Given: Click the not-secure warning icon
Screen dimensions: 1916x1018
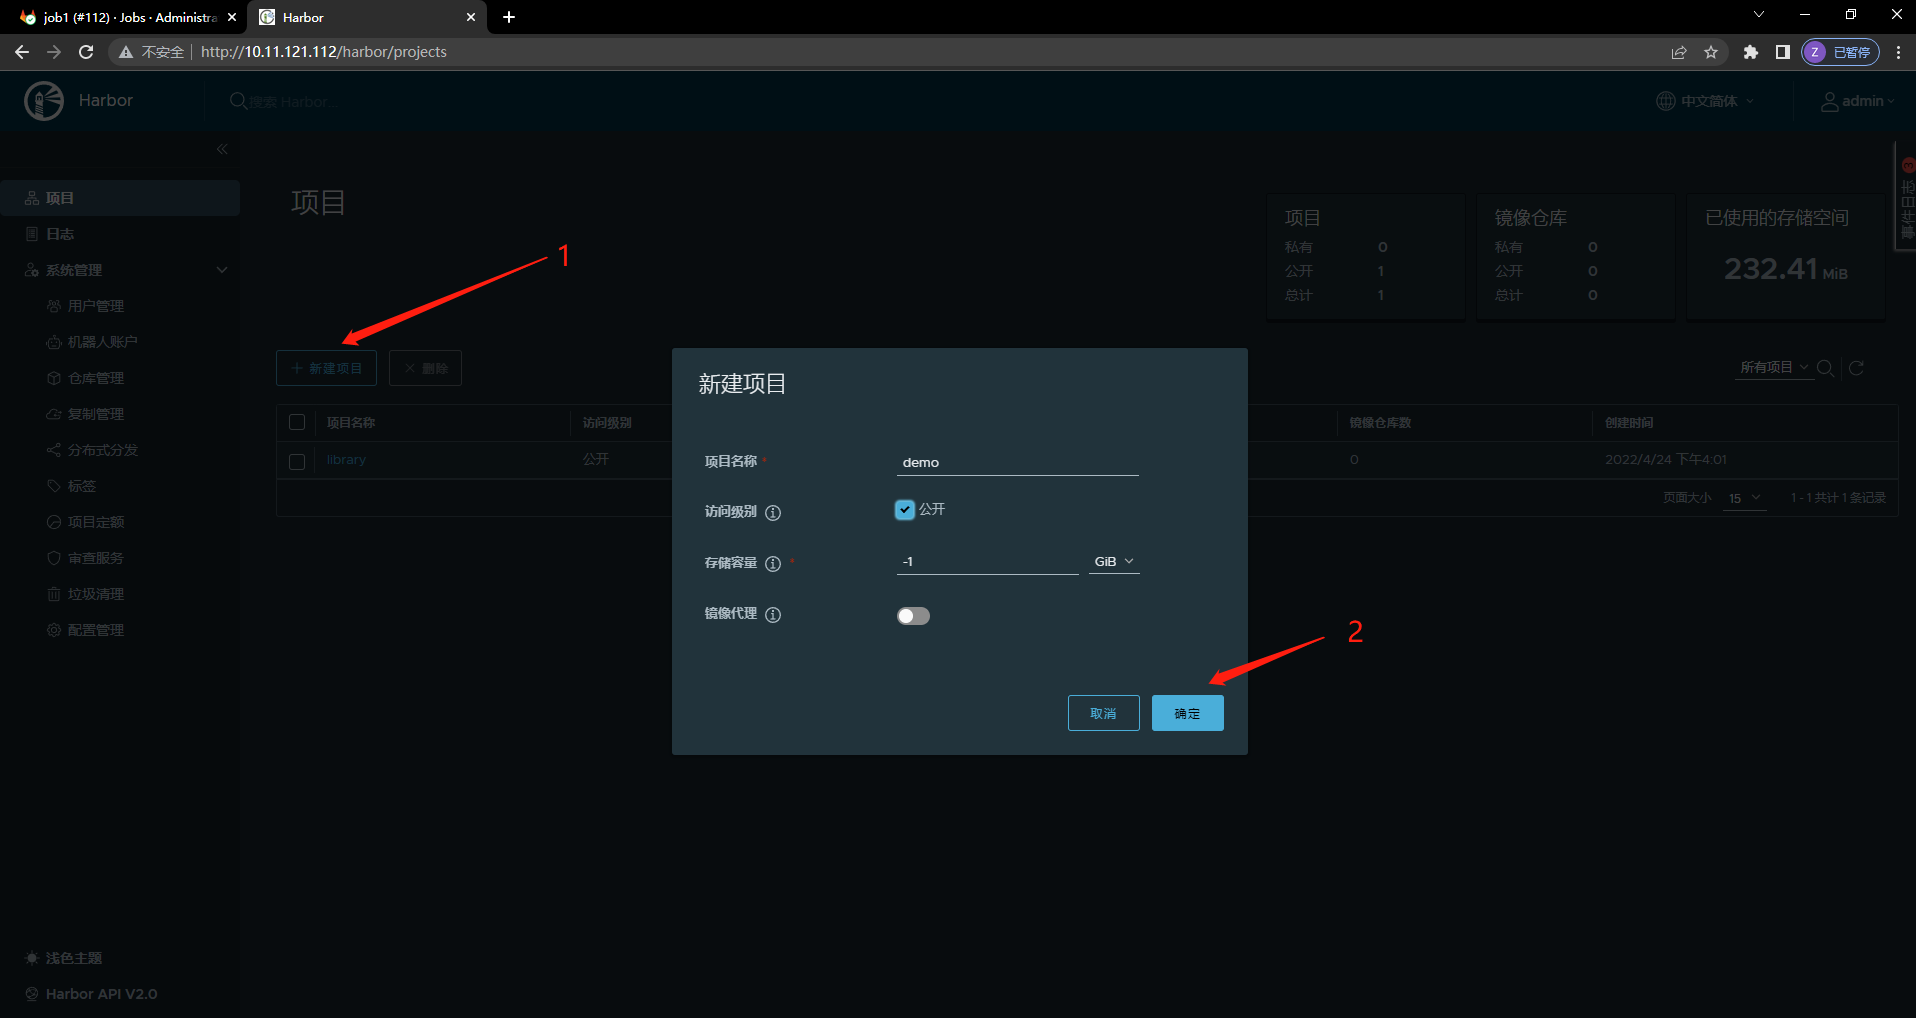Looking at the screenshot, I should point(126,52).
